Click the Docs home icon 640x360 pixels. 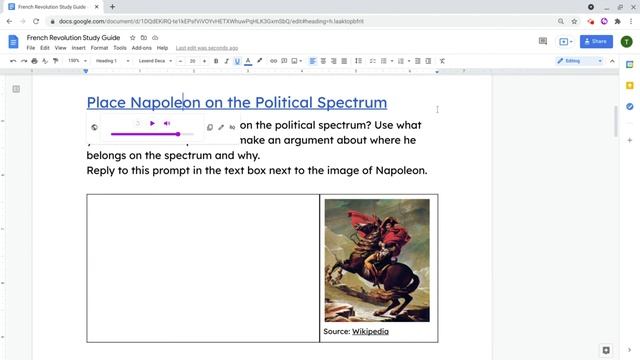point(13,42)
